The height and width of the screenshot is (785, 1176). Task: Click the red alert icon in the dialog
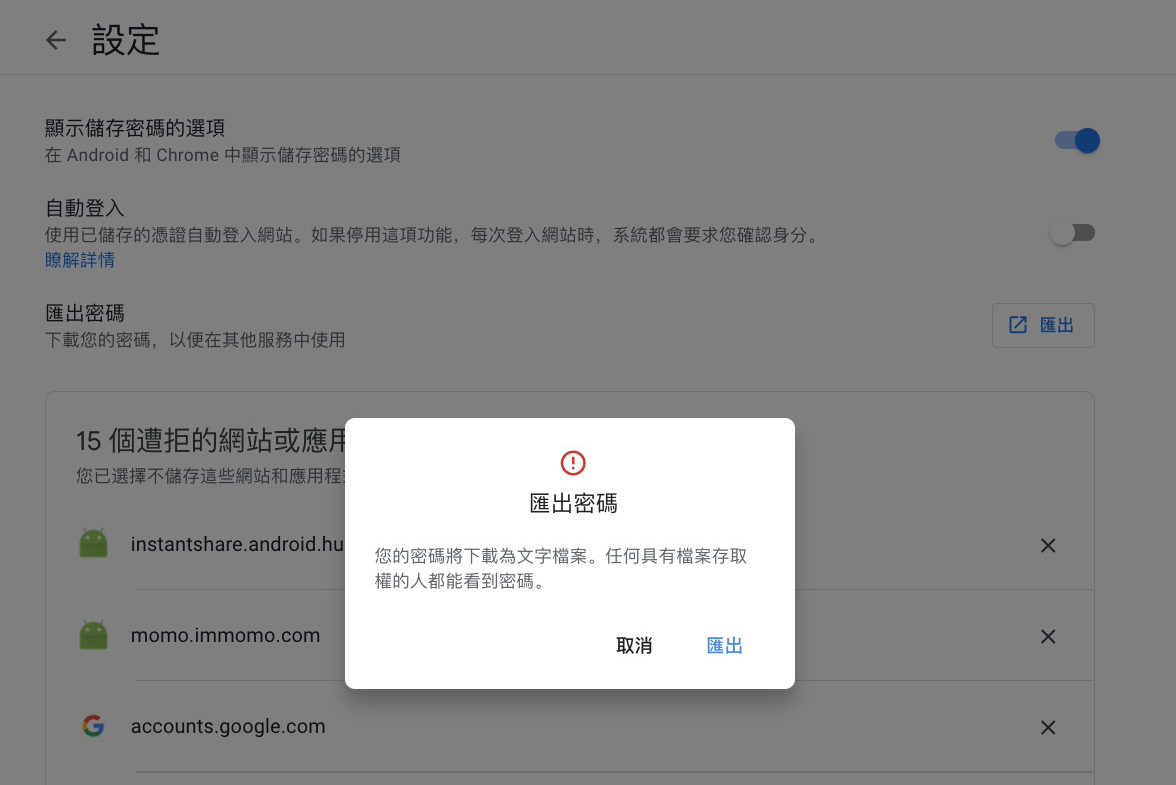click(x=571, y=463)
